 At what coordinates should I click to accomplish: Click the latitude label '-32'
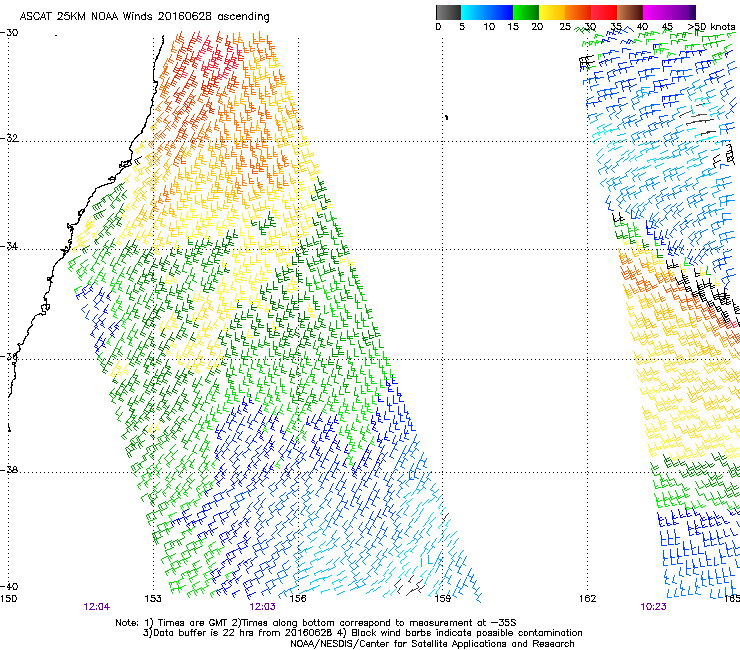pyautogui.click(x=9, y=138)
